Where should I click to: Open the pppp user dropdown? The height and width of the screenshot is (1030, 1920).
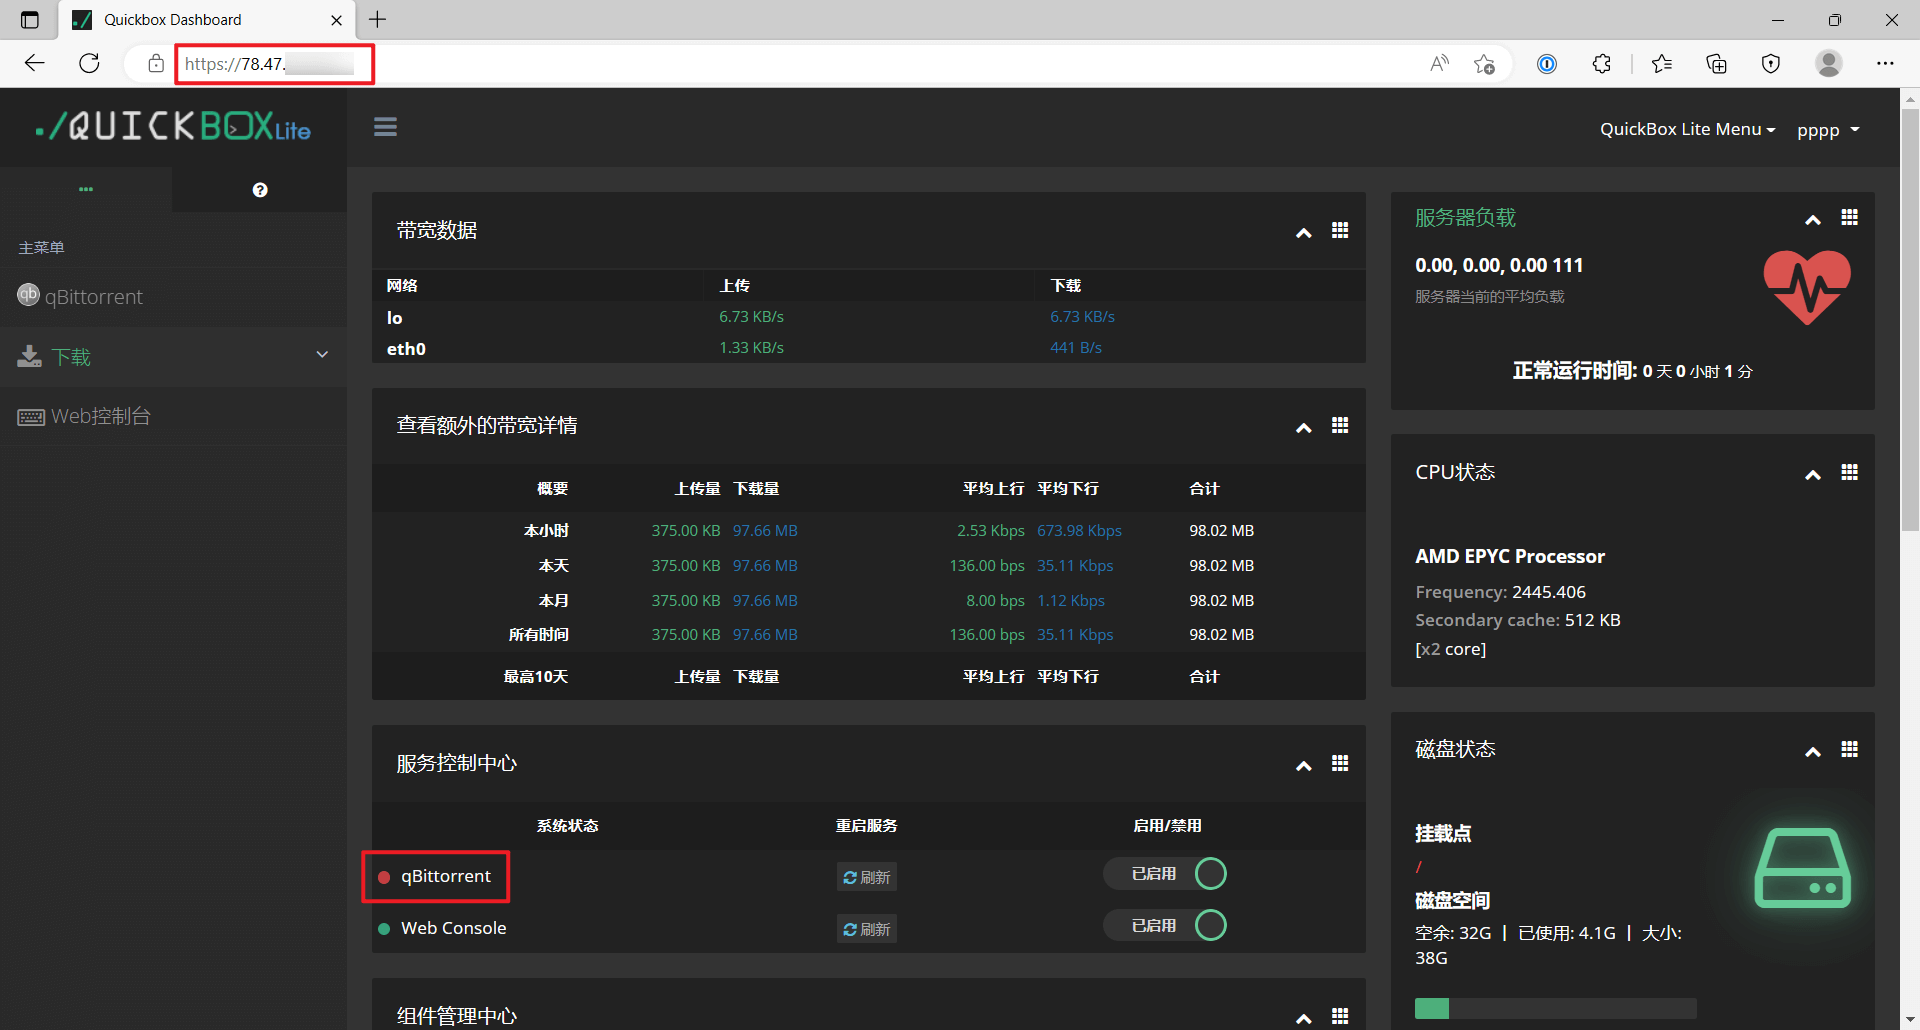click(x=1827, y=130)
